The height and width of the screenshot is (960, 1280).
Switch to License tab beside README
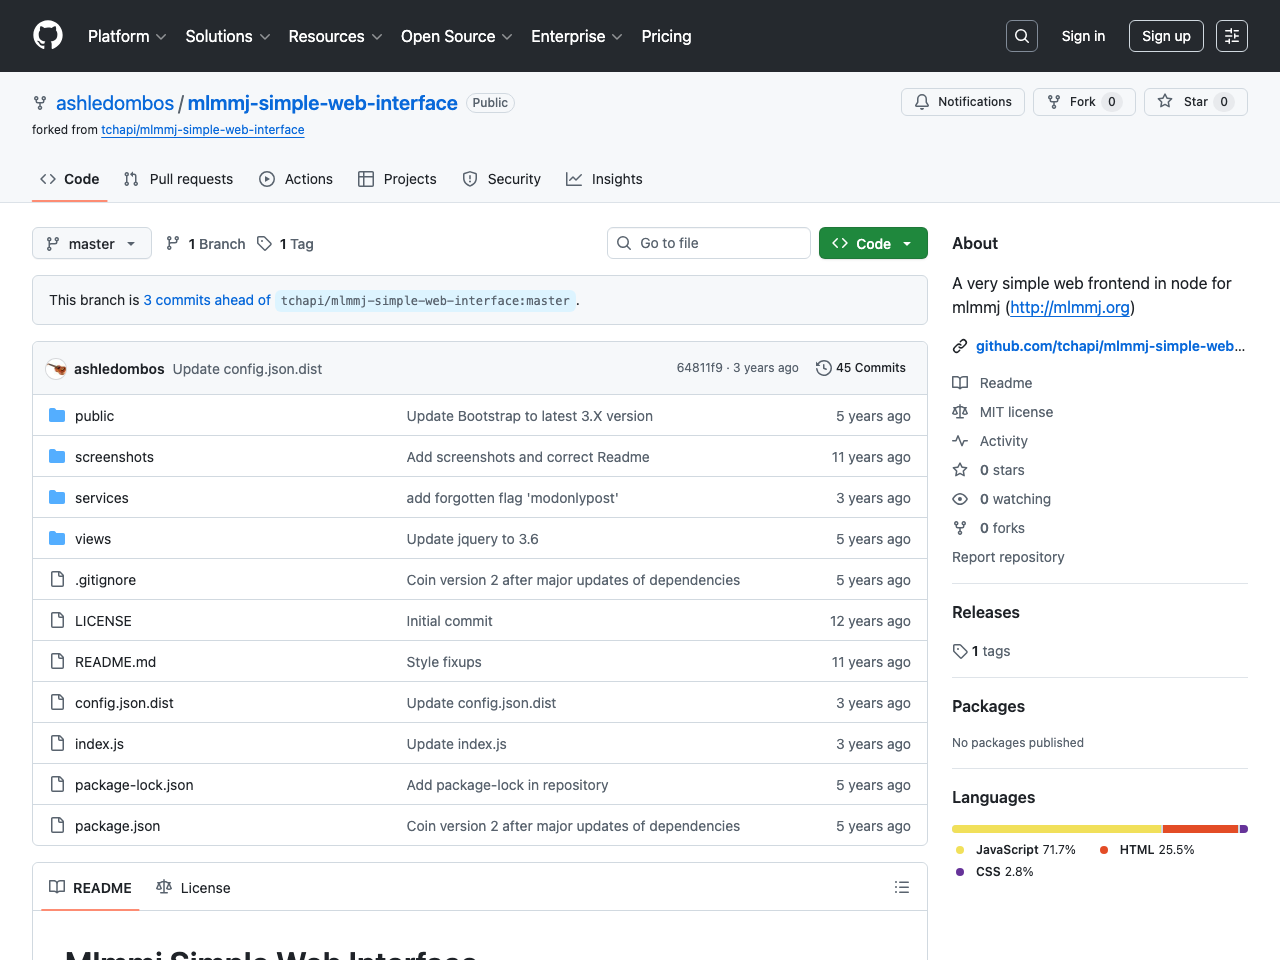[x=193, y=888]
